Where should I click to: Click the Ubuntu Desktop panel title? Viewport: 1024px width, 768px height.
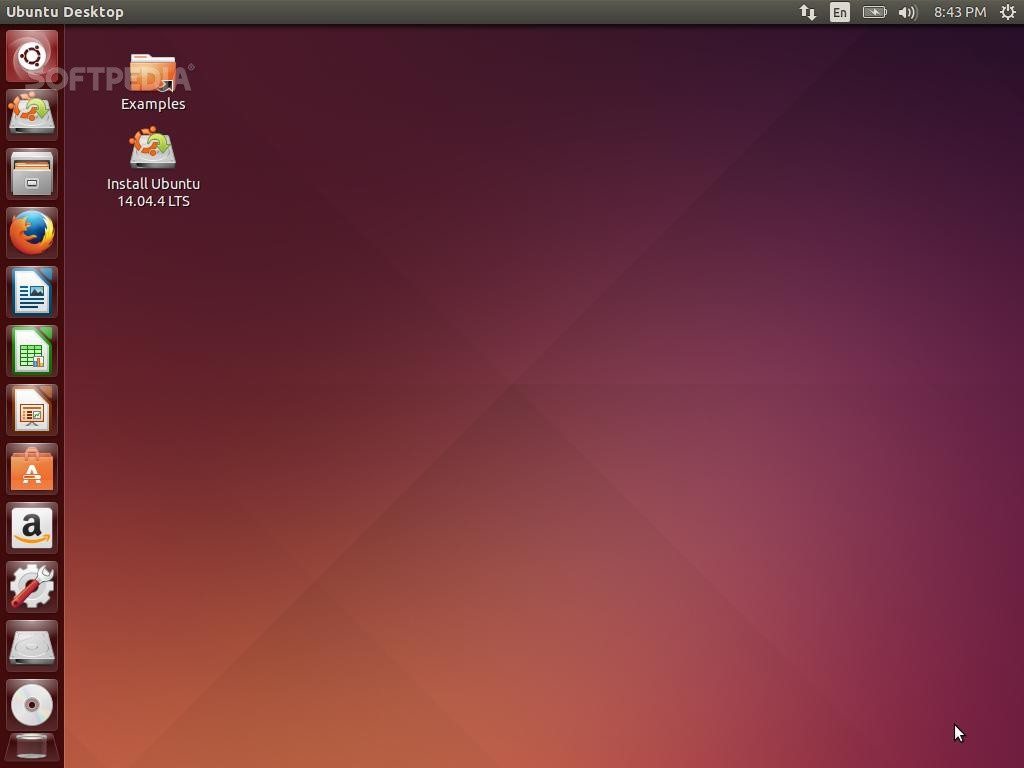(65, 12)
